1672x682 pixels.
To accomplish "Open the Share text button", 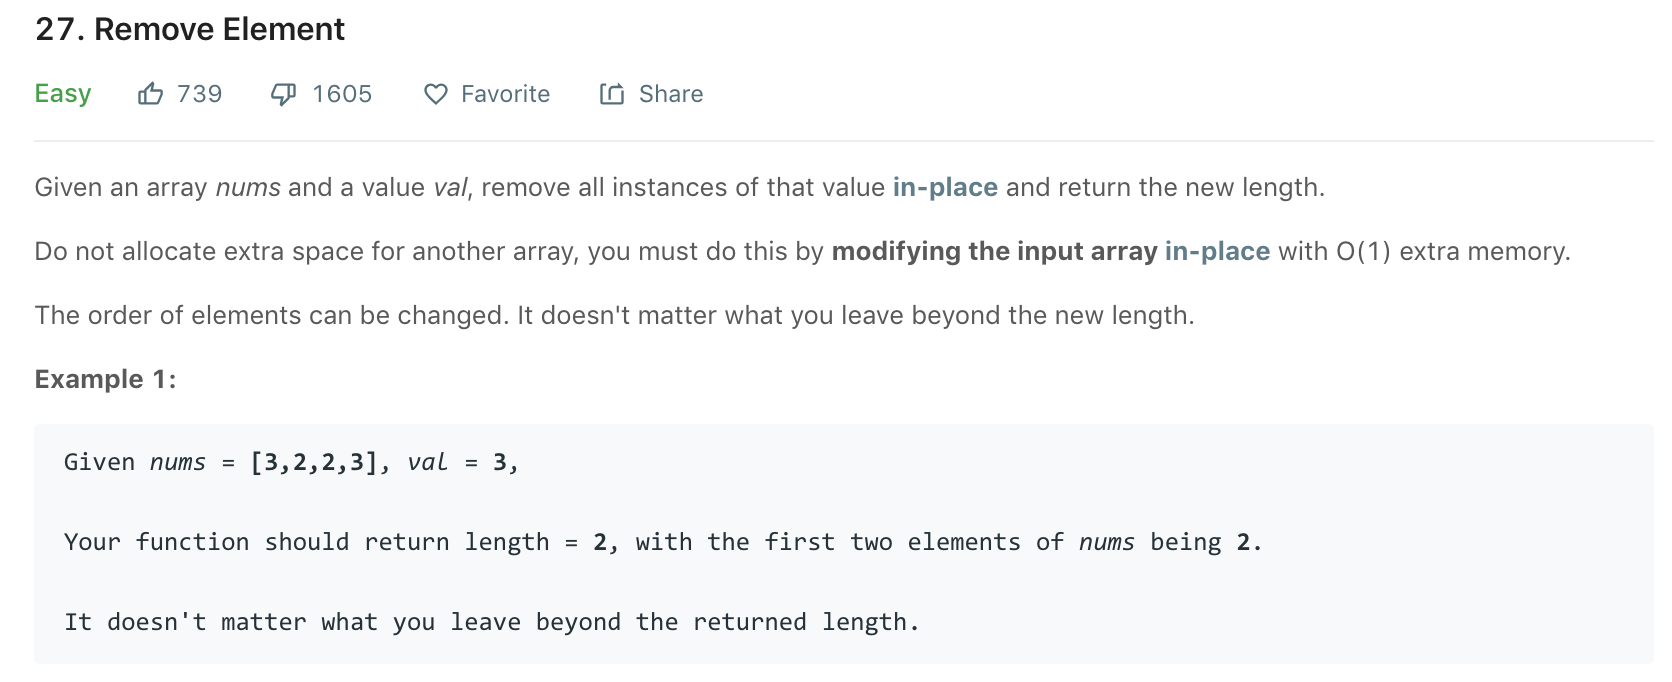I will click(x=671, y=94).
